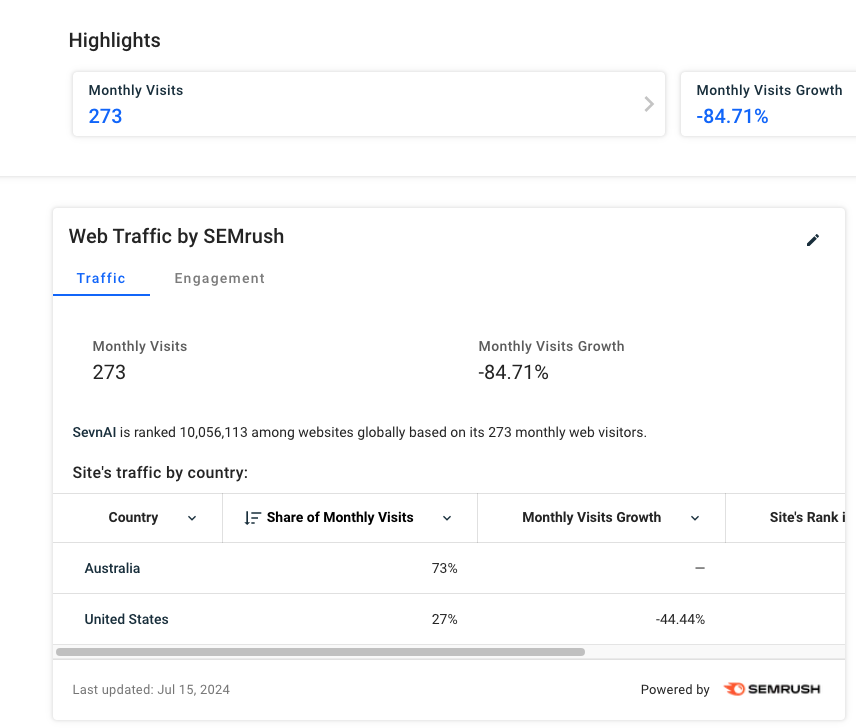The image size is (856, 728).
Task: Click the Web Traffic by SEMrush heading
Action: point(176,237)
